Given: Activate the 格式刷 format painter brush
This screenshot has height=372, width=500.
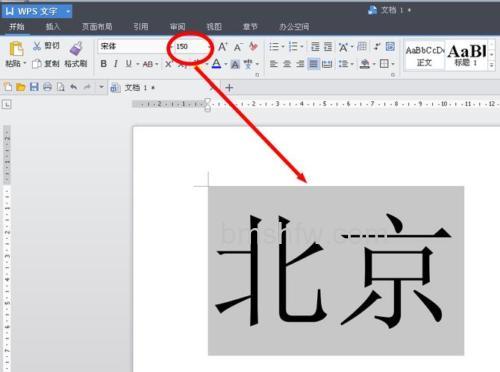Looking at the screenshot, I should tap(76, 54).
